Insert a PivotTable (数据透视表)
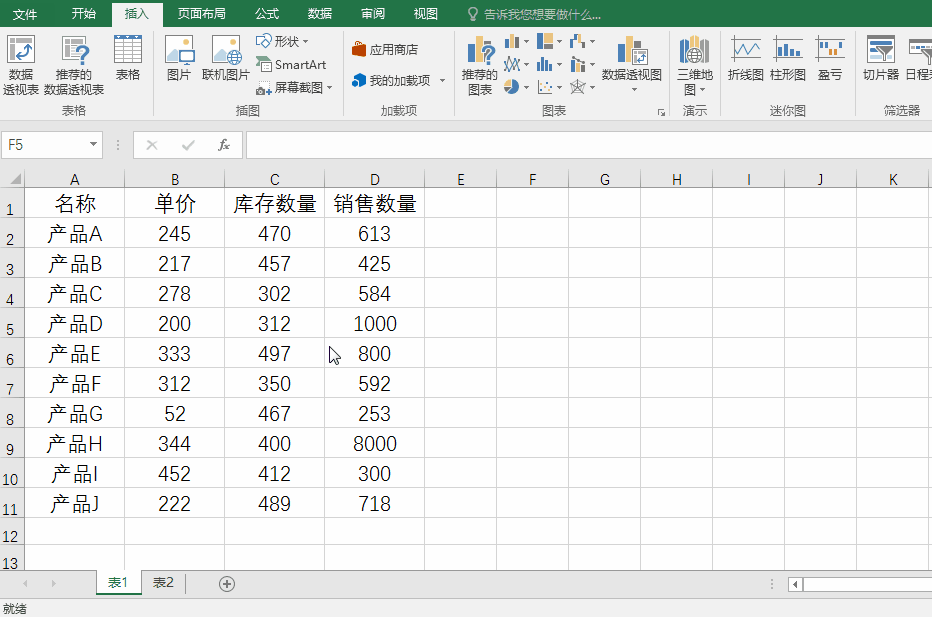Viewport: 932px width, 617px height. [21, 65]
